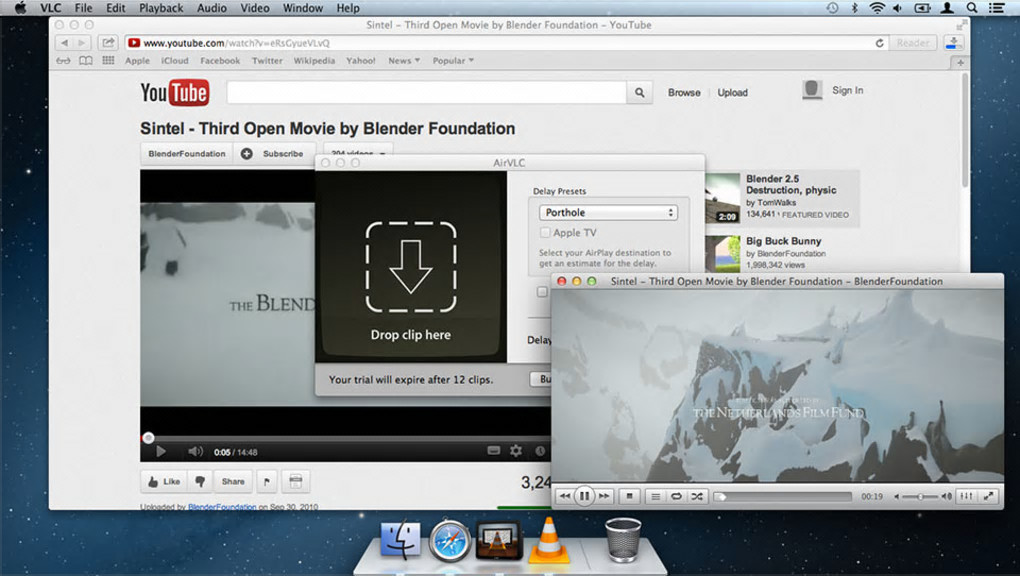Dislike the Sintel video
This screenshot has height=576, width=1020.
(x=200, y=482)
